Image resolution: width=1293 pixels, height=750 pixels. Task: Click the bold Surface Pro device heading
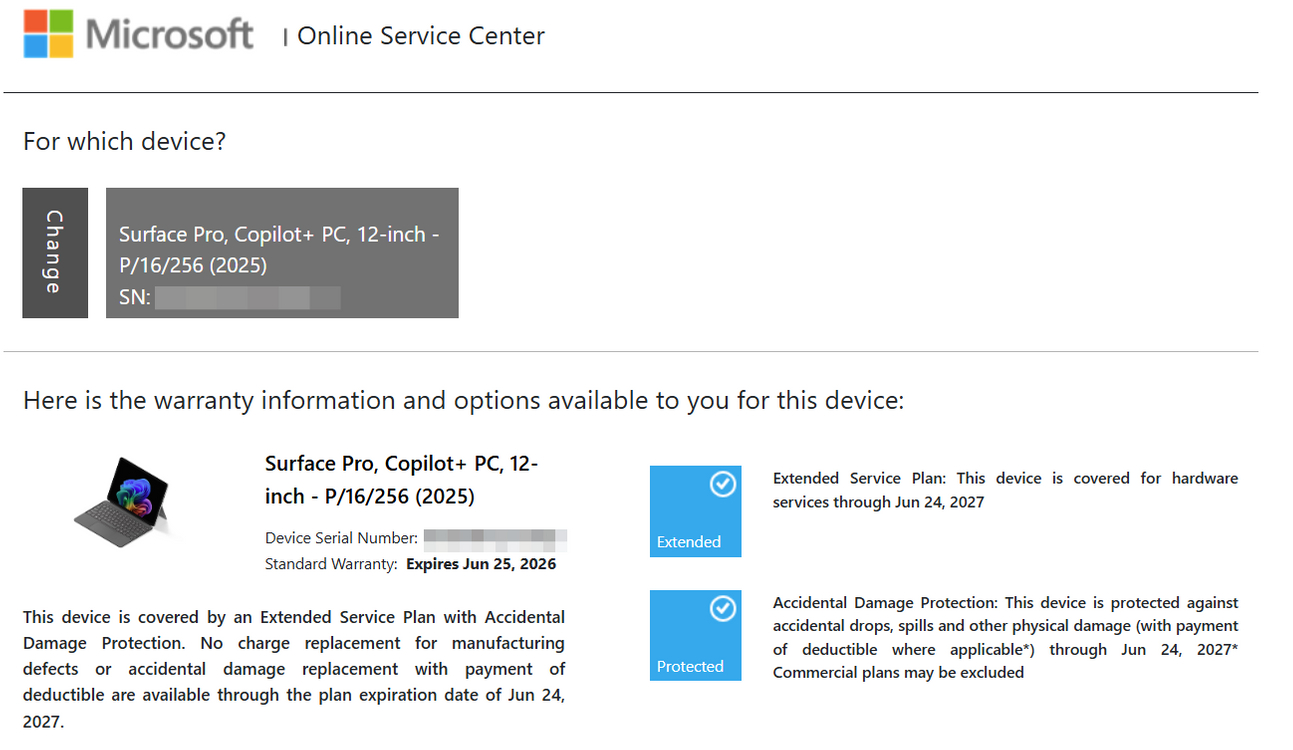click(x=401, y=479)
